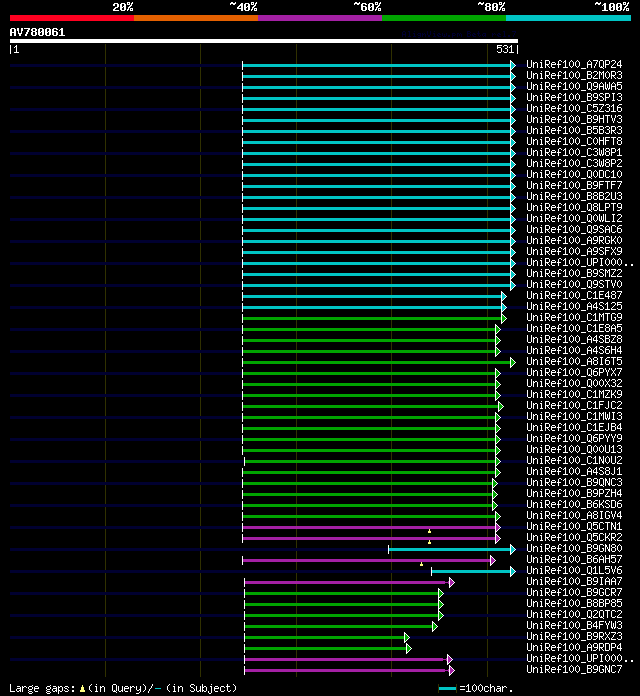Image resolution: width=640 pixels, height=696 pixels.
Task: Open the UniRef100_B6KSD6 entry
Action: click(x=574, y=504)
